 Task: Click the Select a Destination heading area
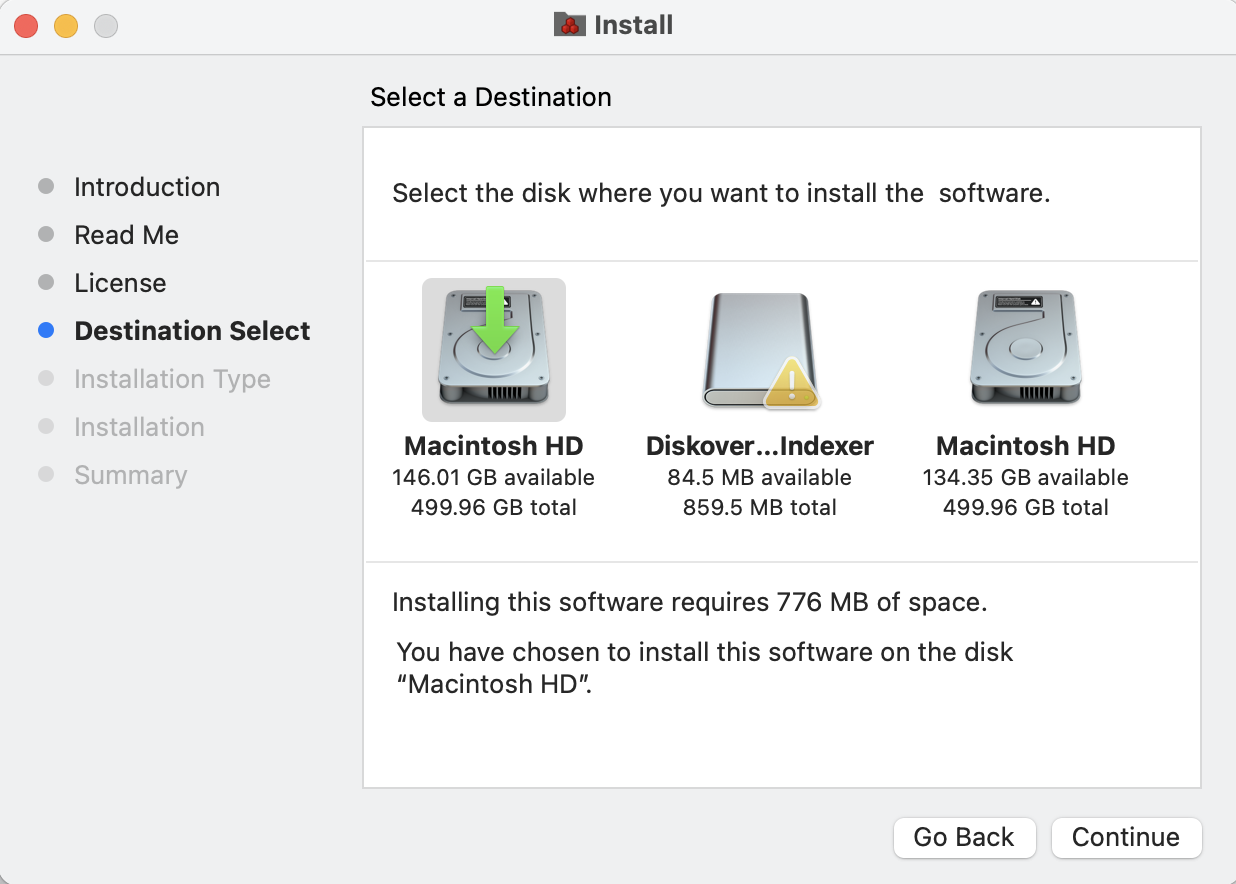tap(490, 97)
